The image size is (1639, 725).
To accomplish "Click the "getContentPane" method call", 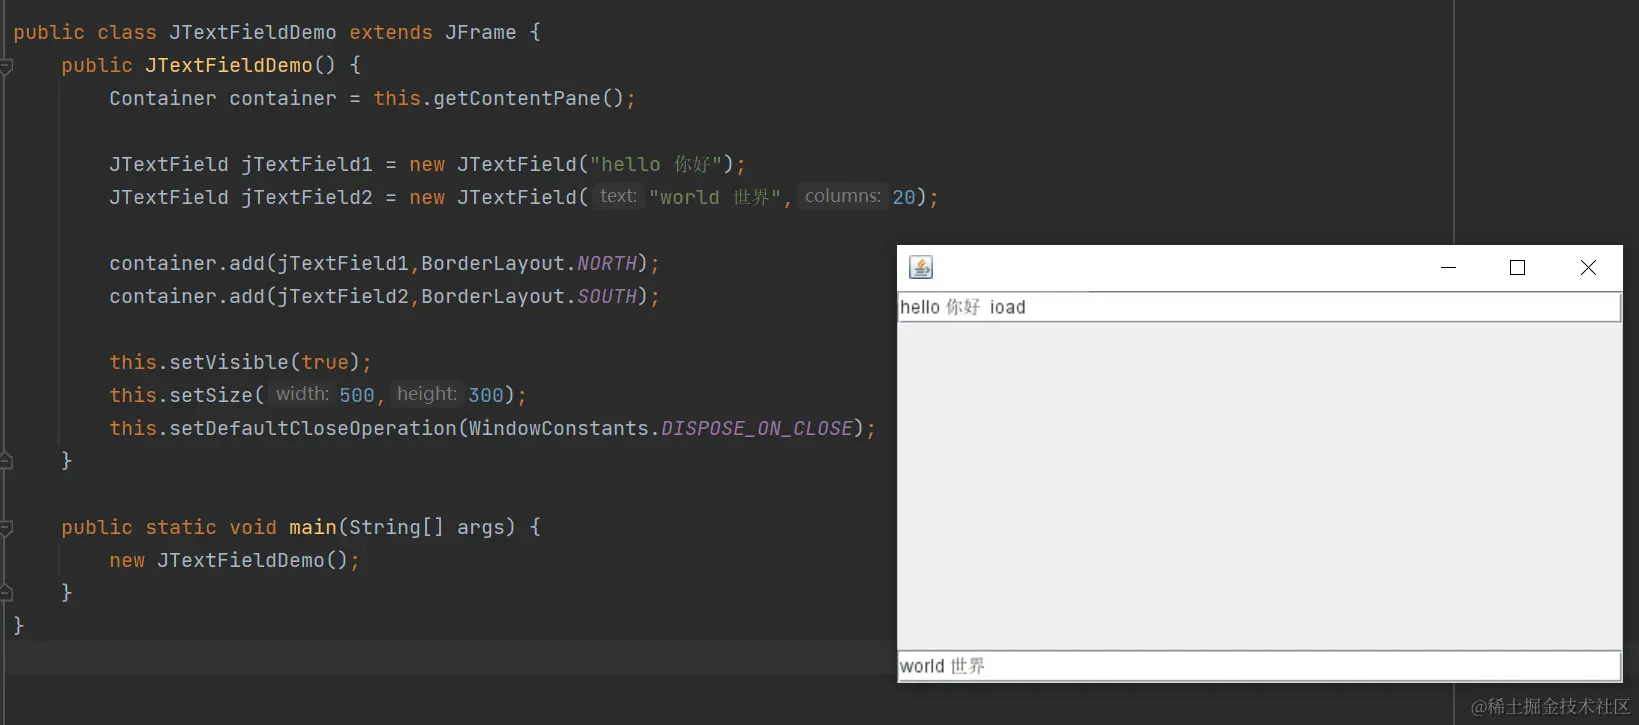I will click(517, 98).
